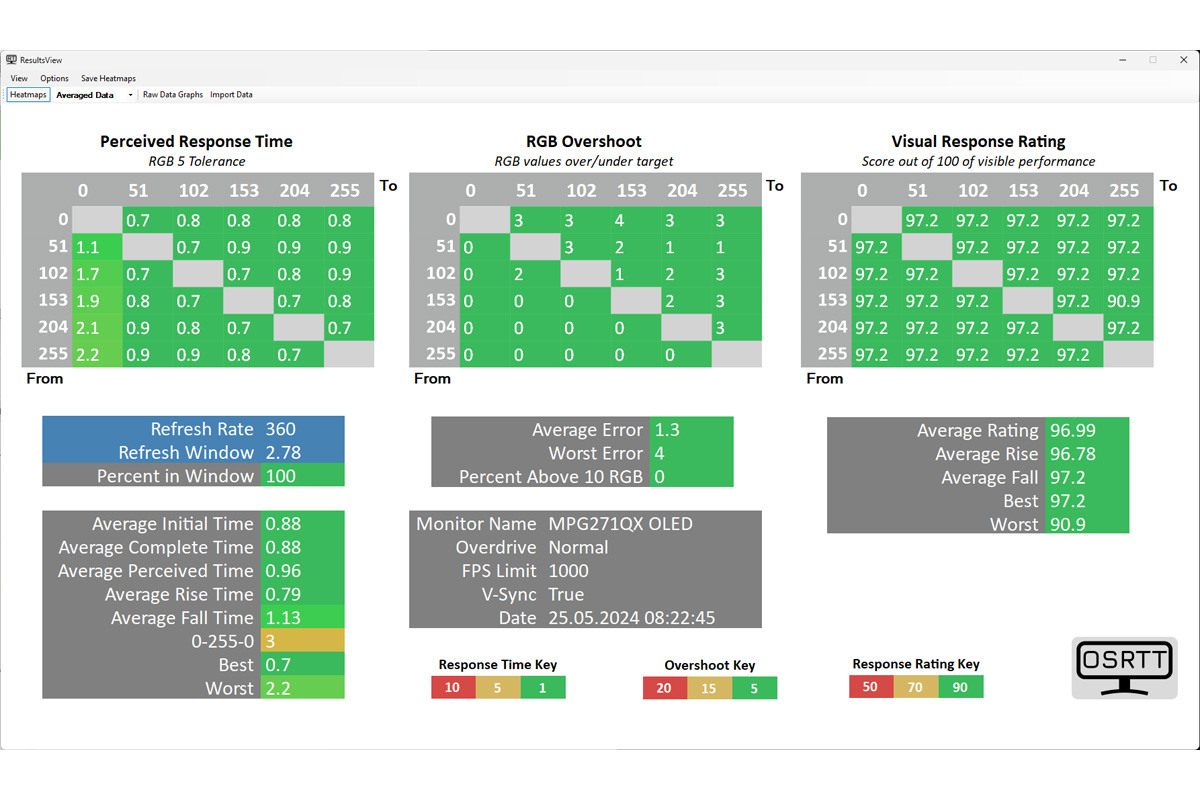Image resolution: width=1200 pixels, height=800 pixels.
Task: Maximize the ResultsView window
Action: tap(1152, 60)
